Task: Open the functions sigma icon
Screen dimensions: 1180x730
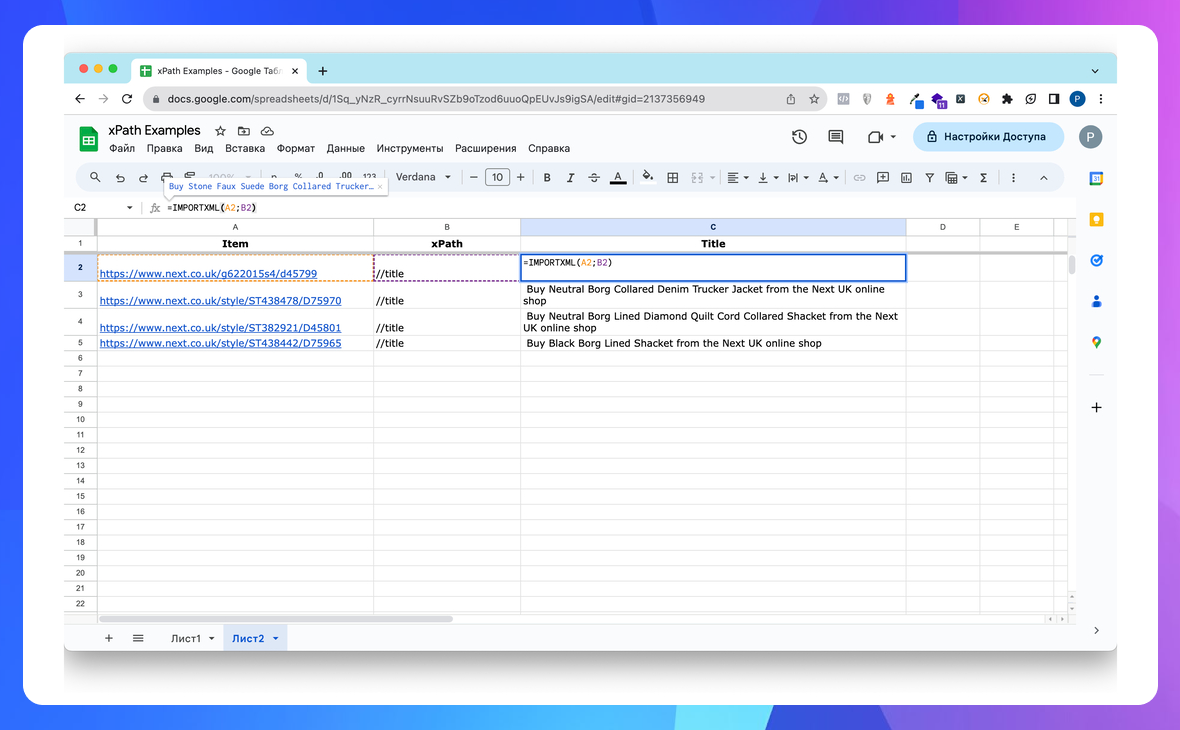Action: point(983,178)
